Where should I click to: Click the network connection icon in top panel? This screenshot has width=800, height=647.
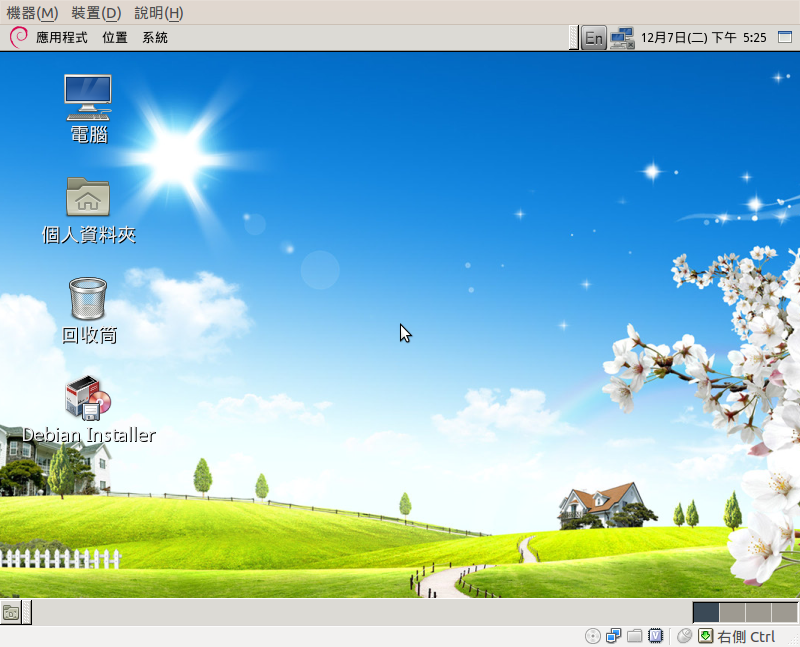[x=623, y=38]
